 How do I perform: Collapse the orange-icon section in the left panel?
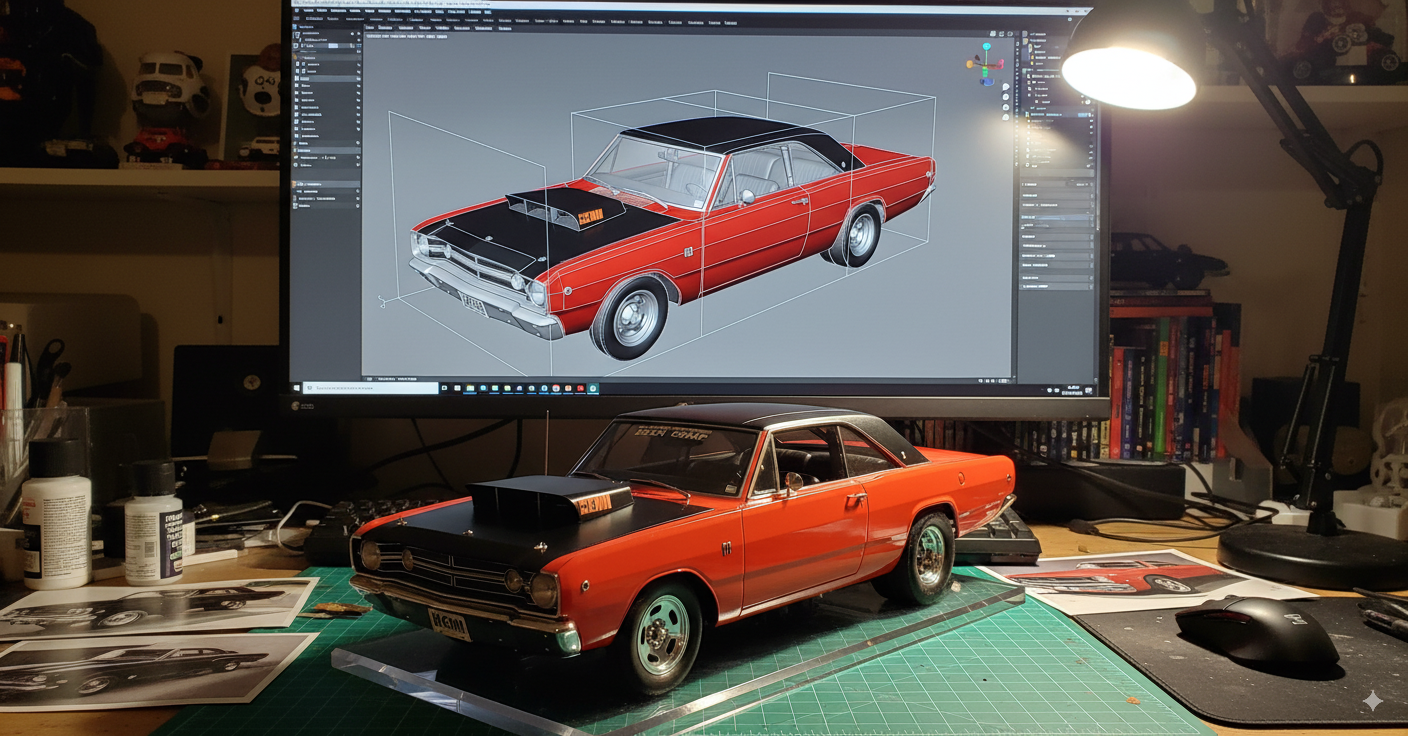coord(295,185)
